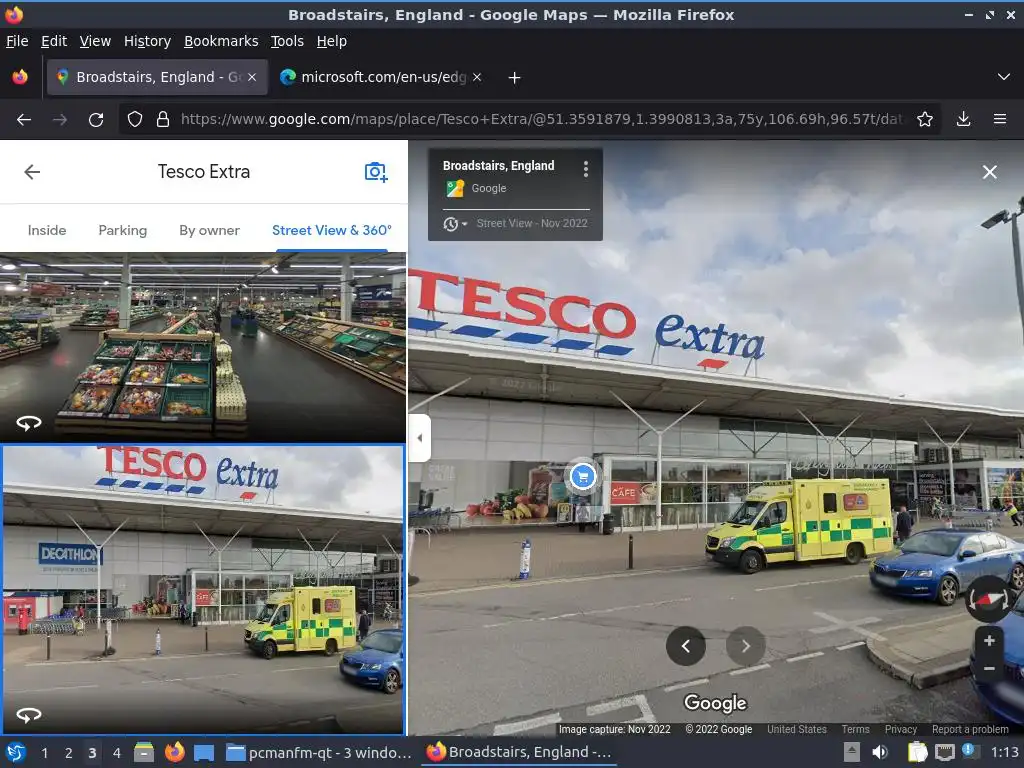Click the removable media eject tray icon
Screen dimensions: 1024x768
(851, 752)
